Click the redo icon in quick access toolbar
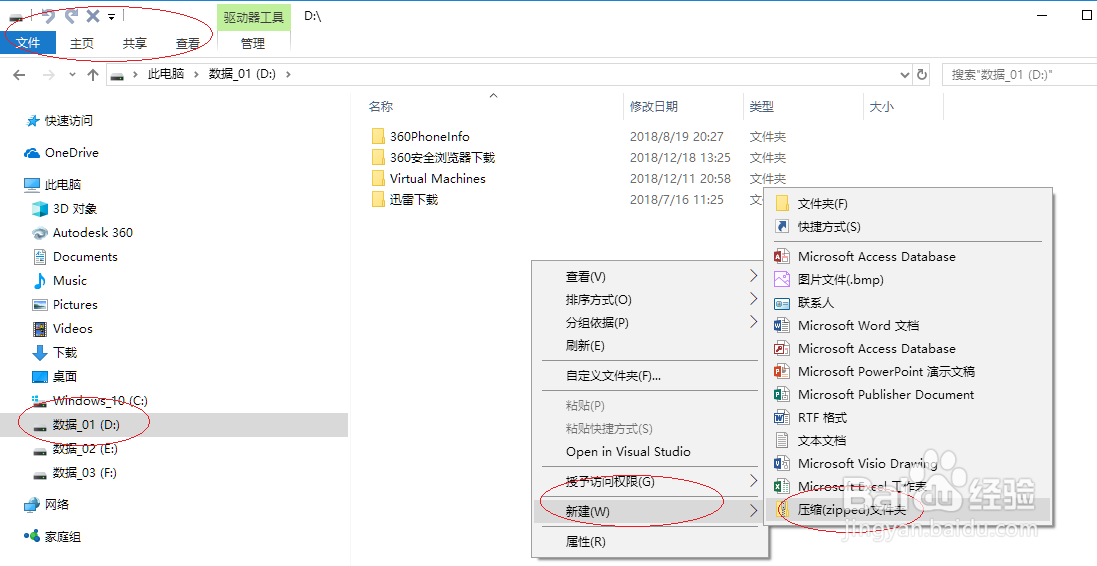The image size is (1097, 566). 71,15
